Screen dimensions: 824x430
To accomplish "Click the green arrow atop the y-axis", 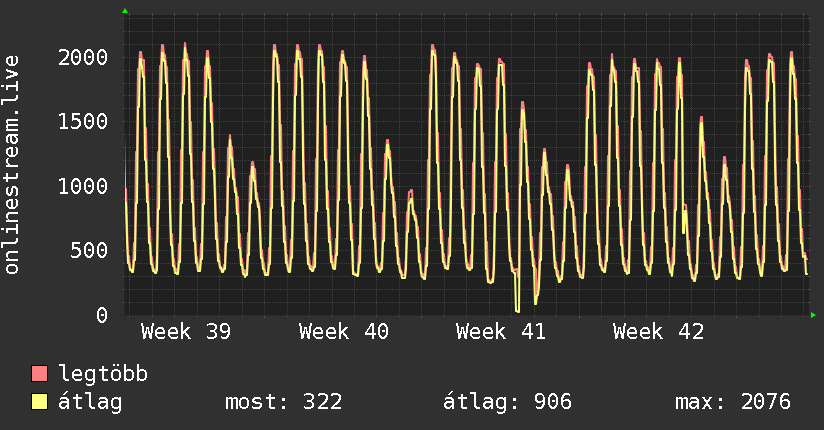I will point(125,11).
